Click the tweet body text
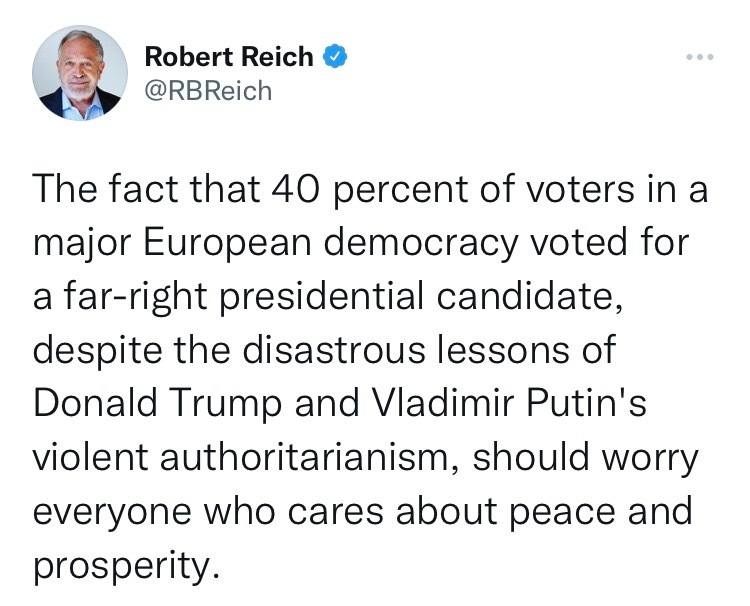Screen dimensions: 750x606 point(368,376)
